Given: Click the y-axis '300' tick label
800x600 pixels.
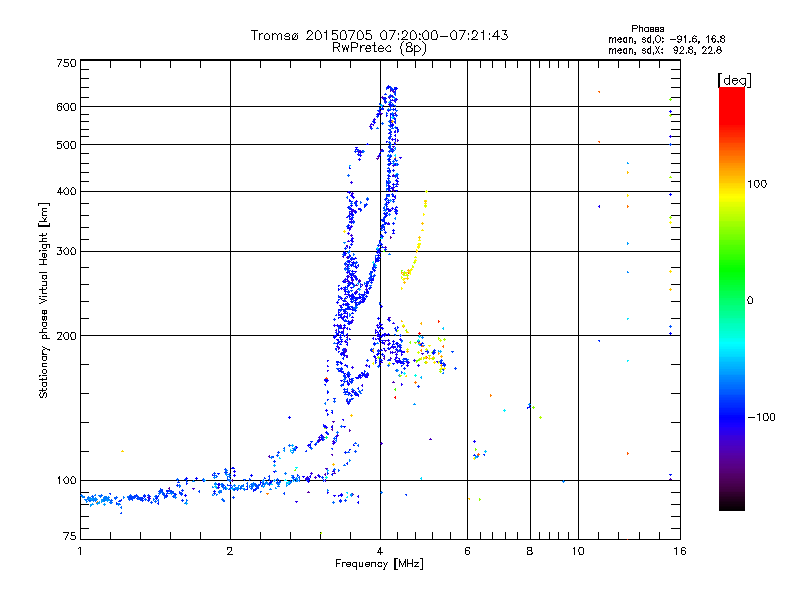Looking at the screenshot, I should (x=66, y=251).
